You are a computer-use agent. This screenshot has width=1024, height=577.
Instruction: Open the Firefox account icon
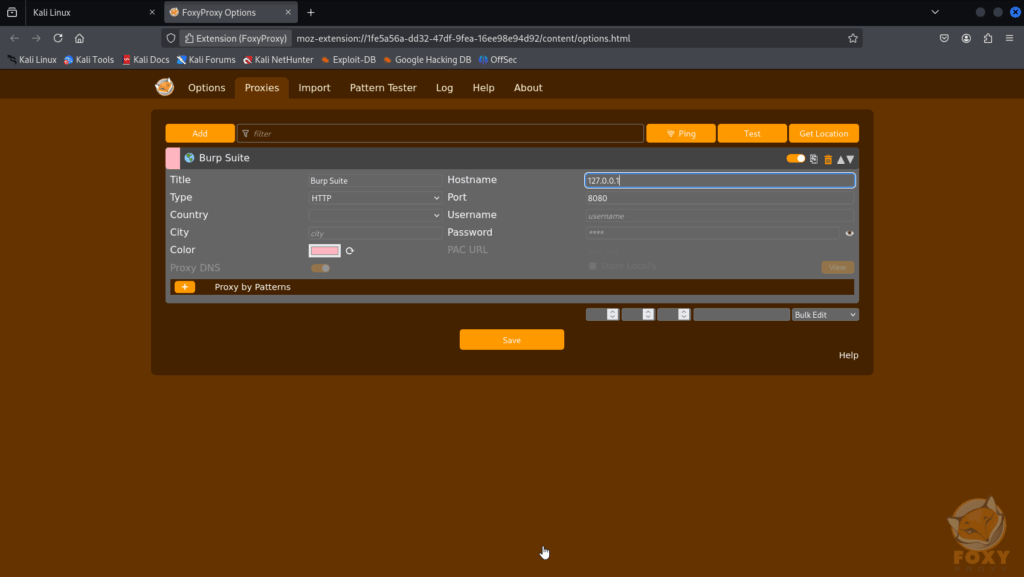(x=966, y=39)
